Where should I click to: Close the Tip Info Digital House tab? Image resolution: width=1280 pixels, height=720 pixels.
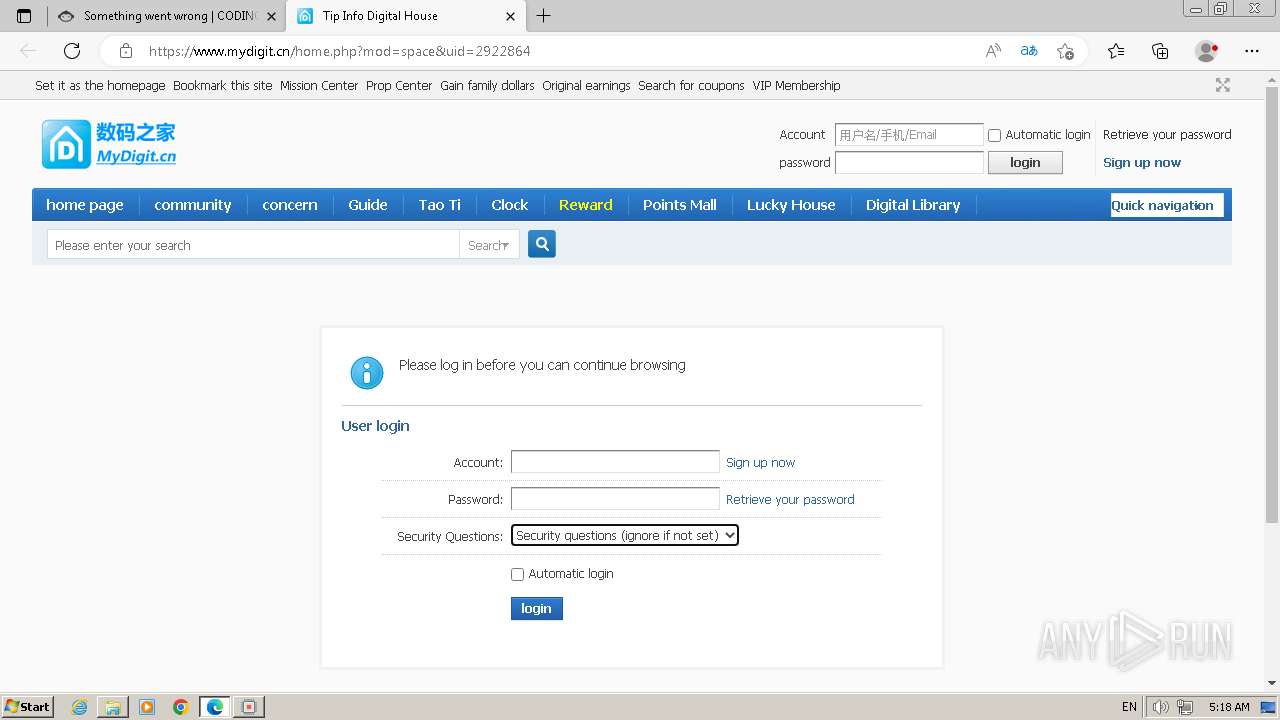tap(510, 16)
